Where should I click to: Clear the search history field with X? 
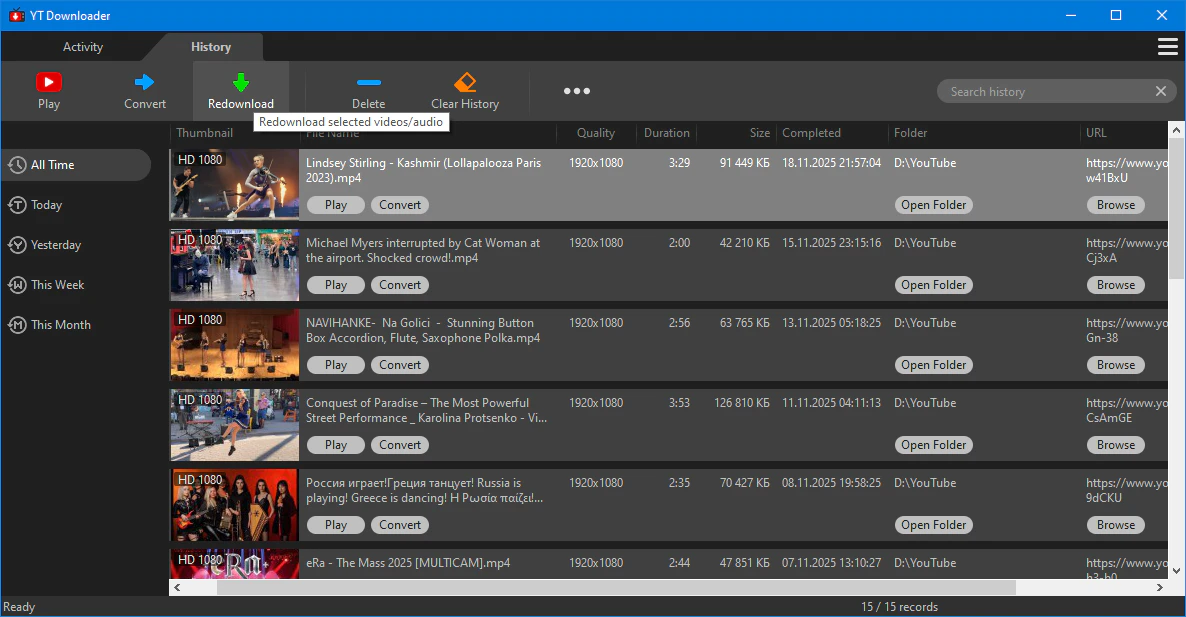tap(1160, 91)
